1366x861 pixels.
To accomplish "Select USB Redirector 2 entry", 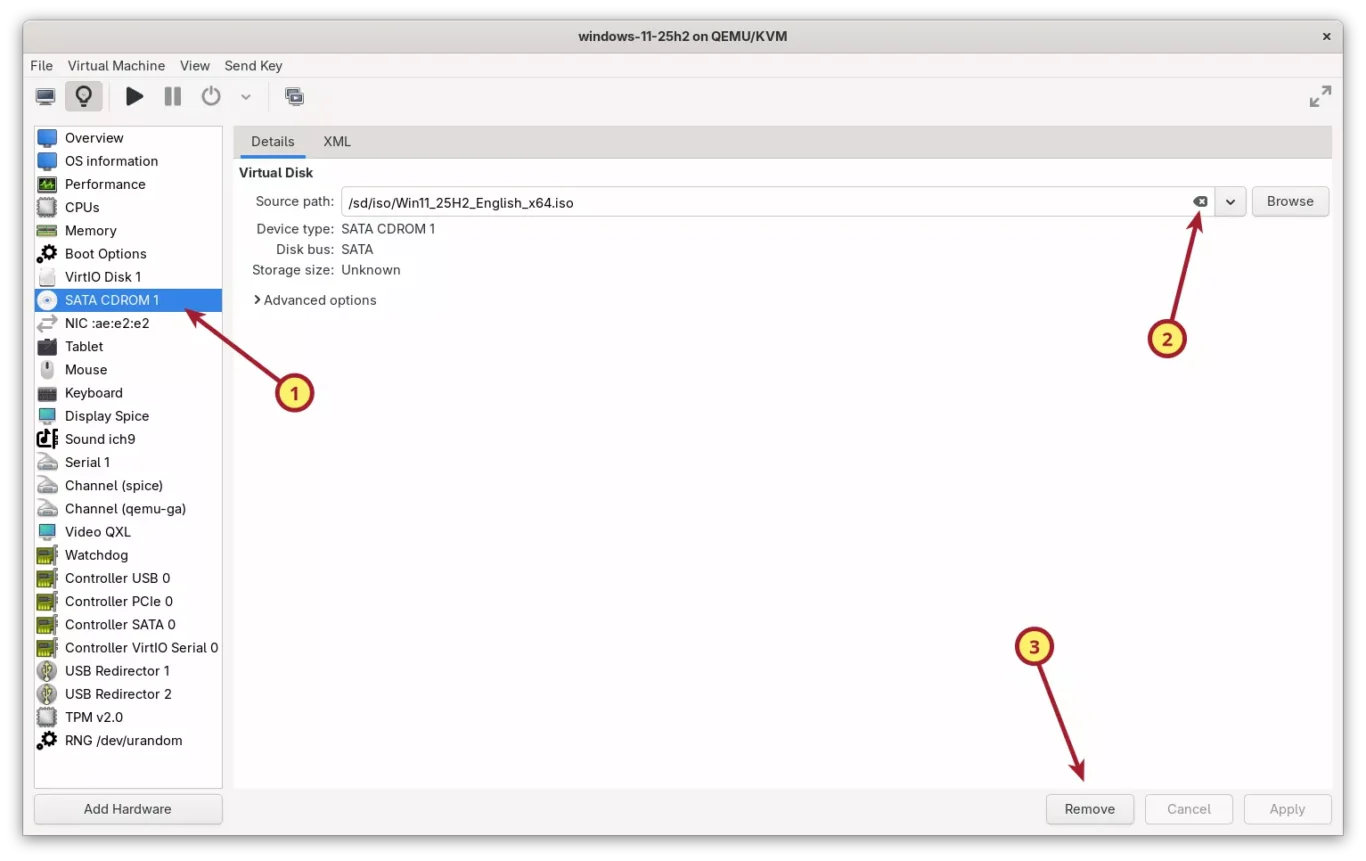I will [128, 694].
